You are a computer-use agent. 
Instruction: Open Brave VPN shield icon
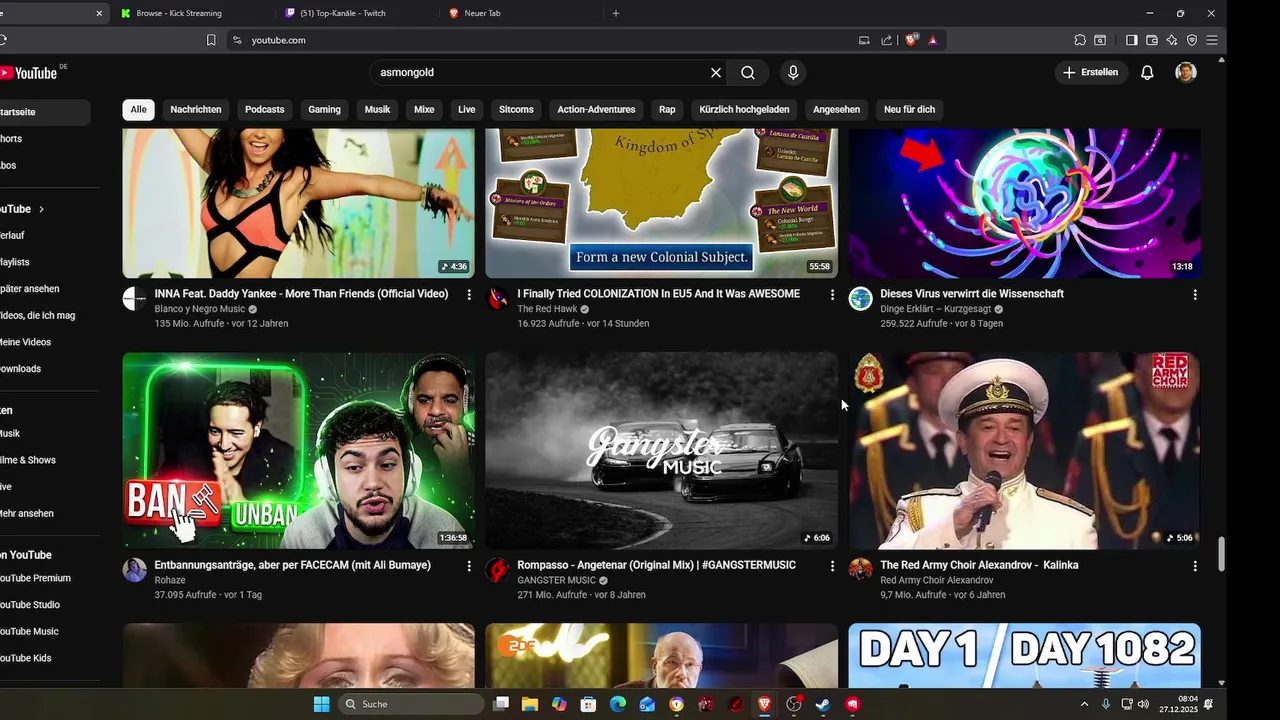(x=1192, y=40)
